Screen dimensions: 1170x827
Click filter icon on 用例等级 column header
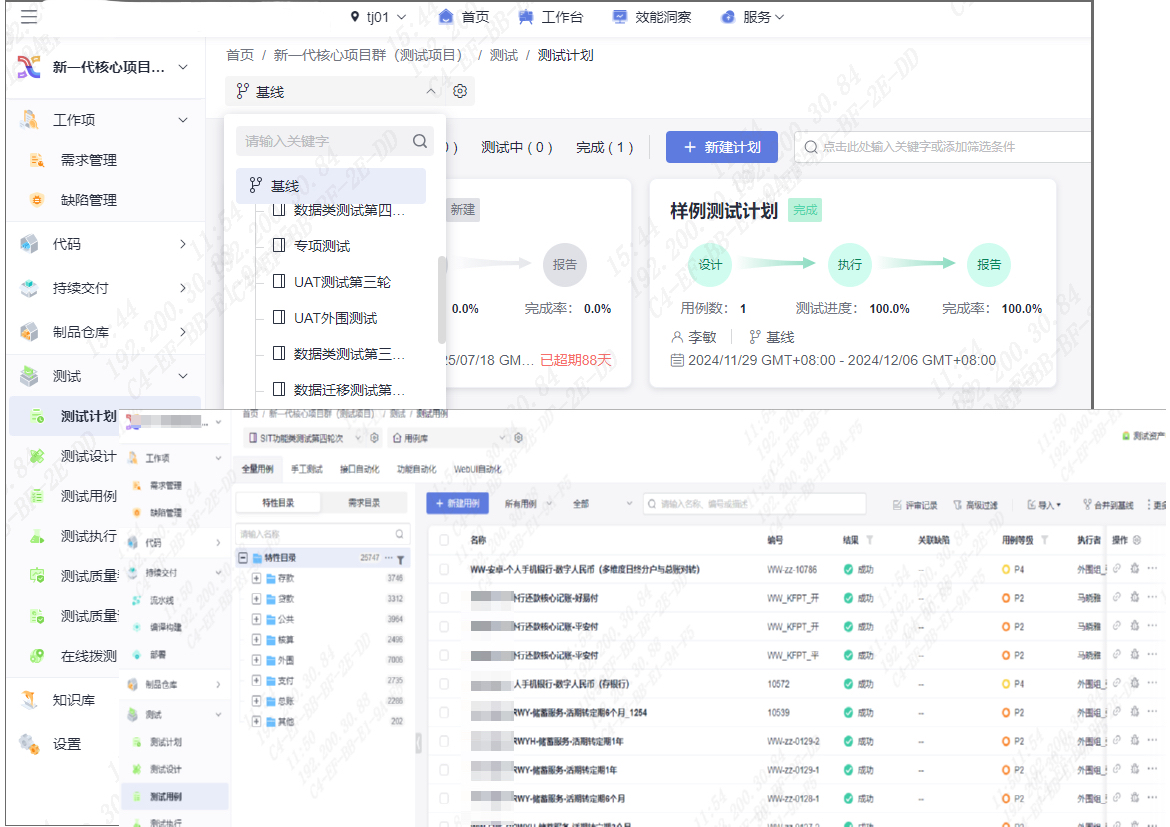[x=1045, y=540]
